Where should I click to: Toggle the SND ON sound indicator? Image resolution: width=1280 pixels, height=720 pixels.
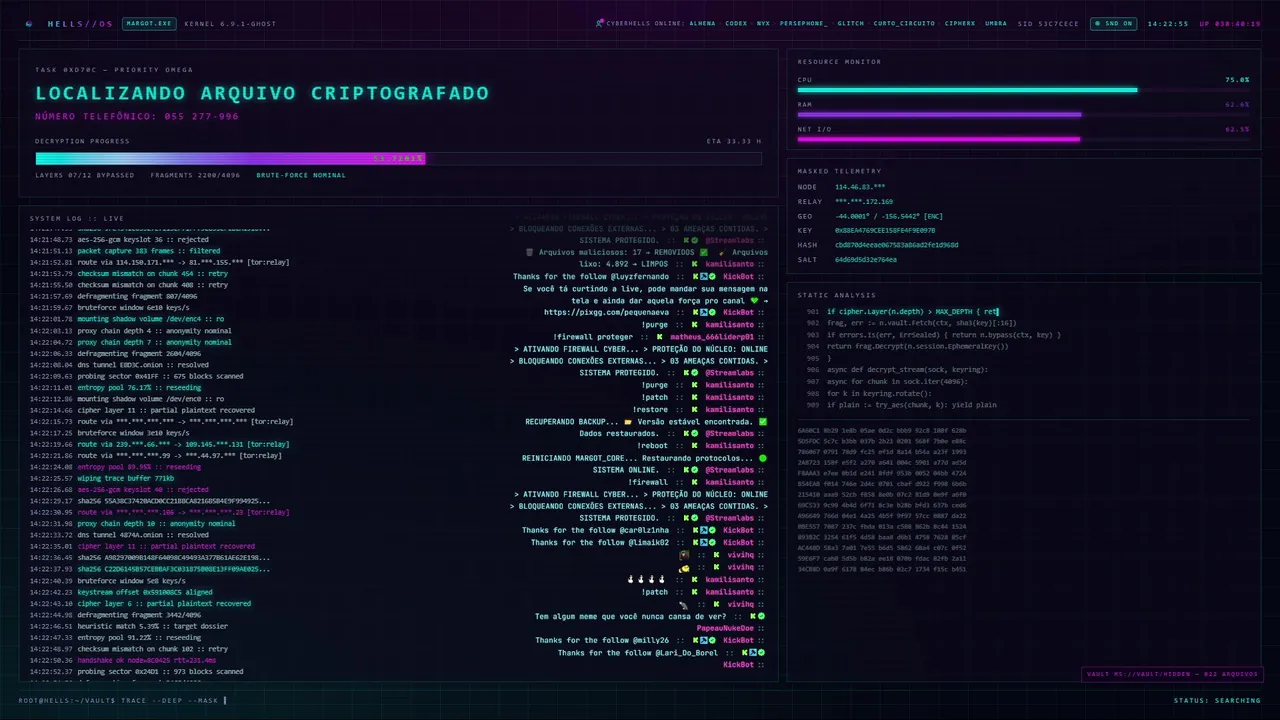click(1113, 23)
